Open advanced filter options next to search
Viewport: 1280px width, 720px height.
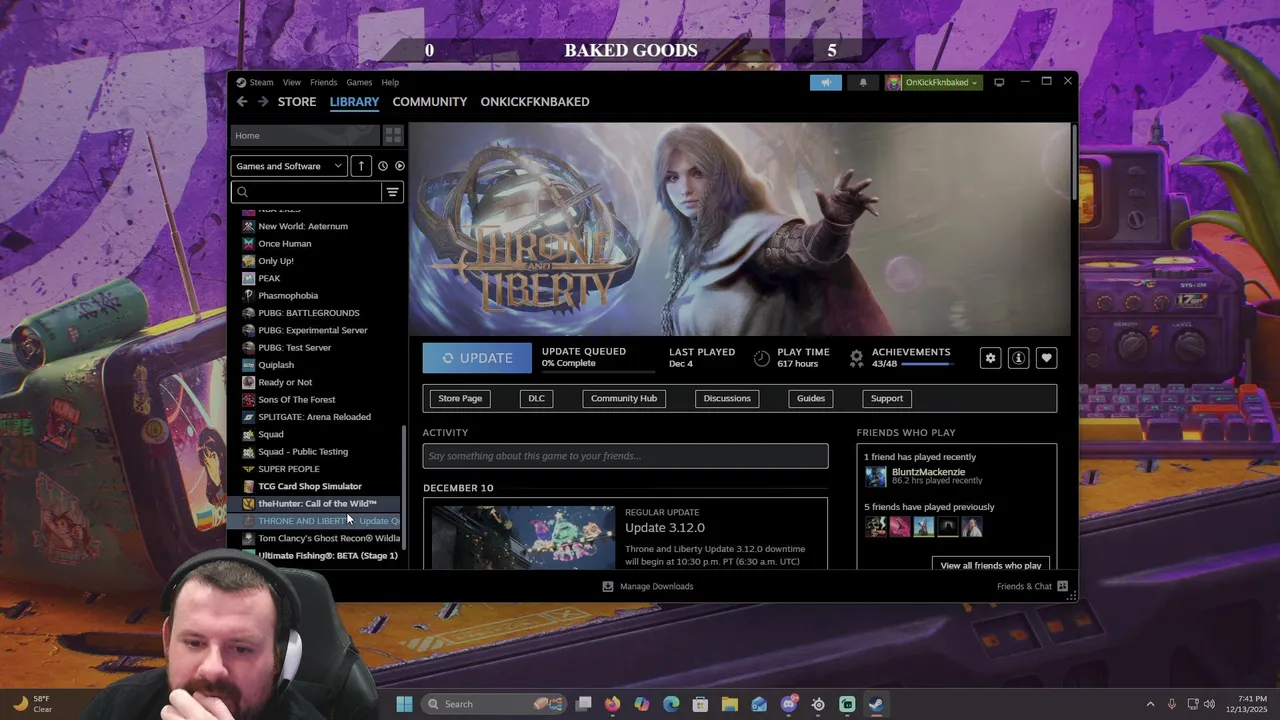pyautogui.click(x=393, y=192)
